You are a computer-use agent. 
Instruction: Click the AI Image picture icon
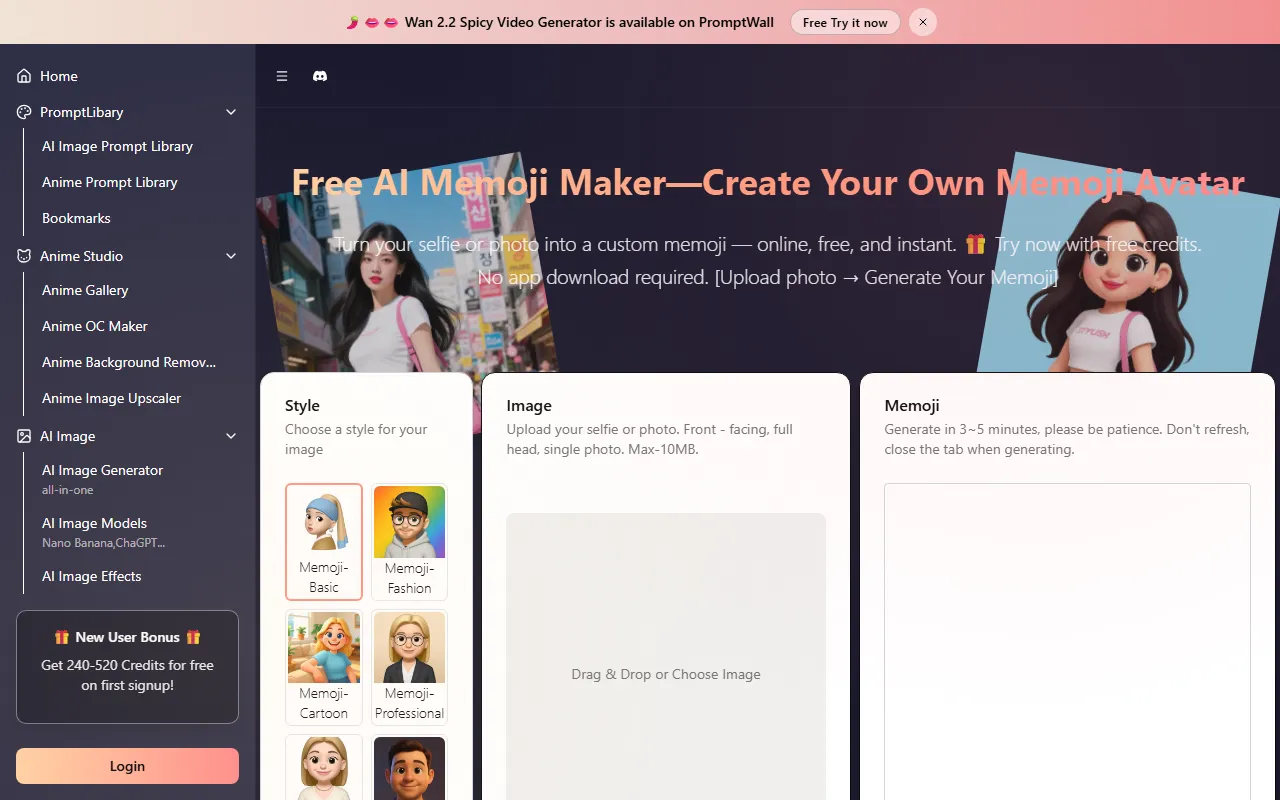[x=24, y=436]
